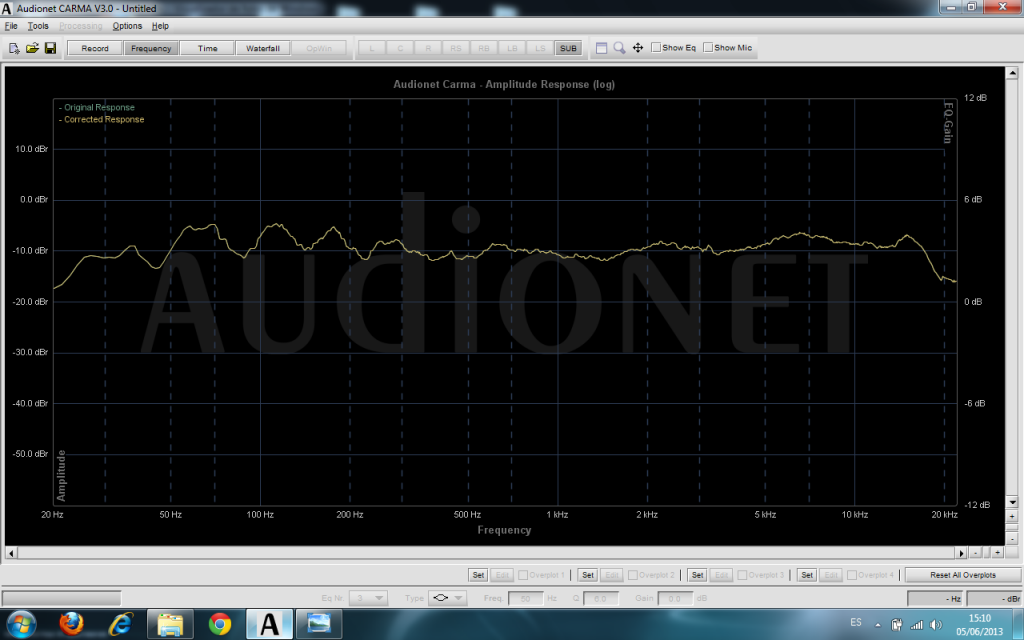Click the New measurement file icon
Image resolution: width=1024 pixels, height=640 pixels.
[x=14, y=48]
